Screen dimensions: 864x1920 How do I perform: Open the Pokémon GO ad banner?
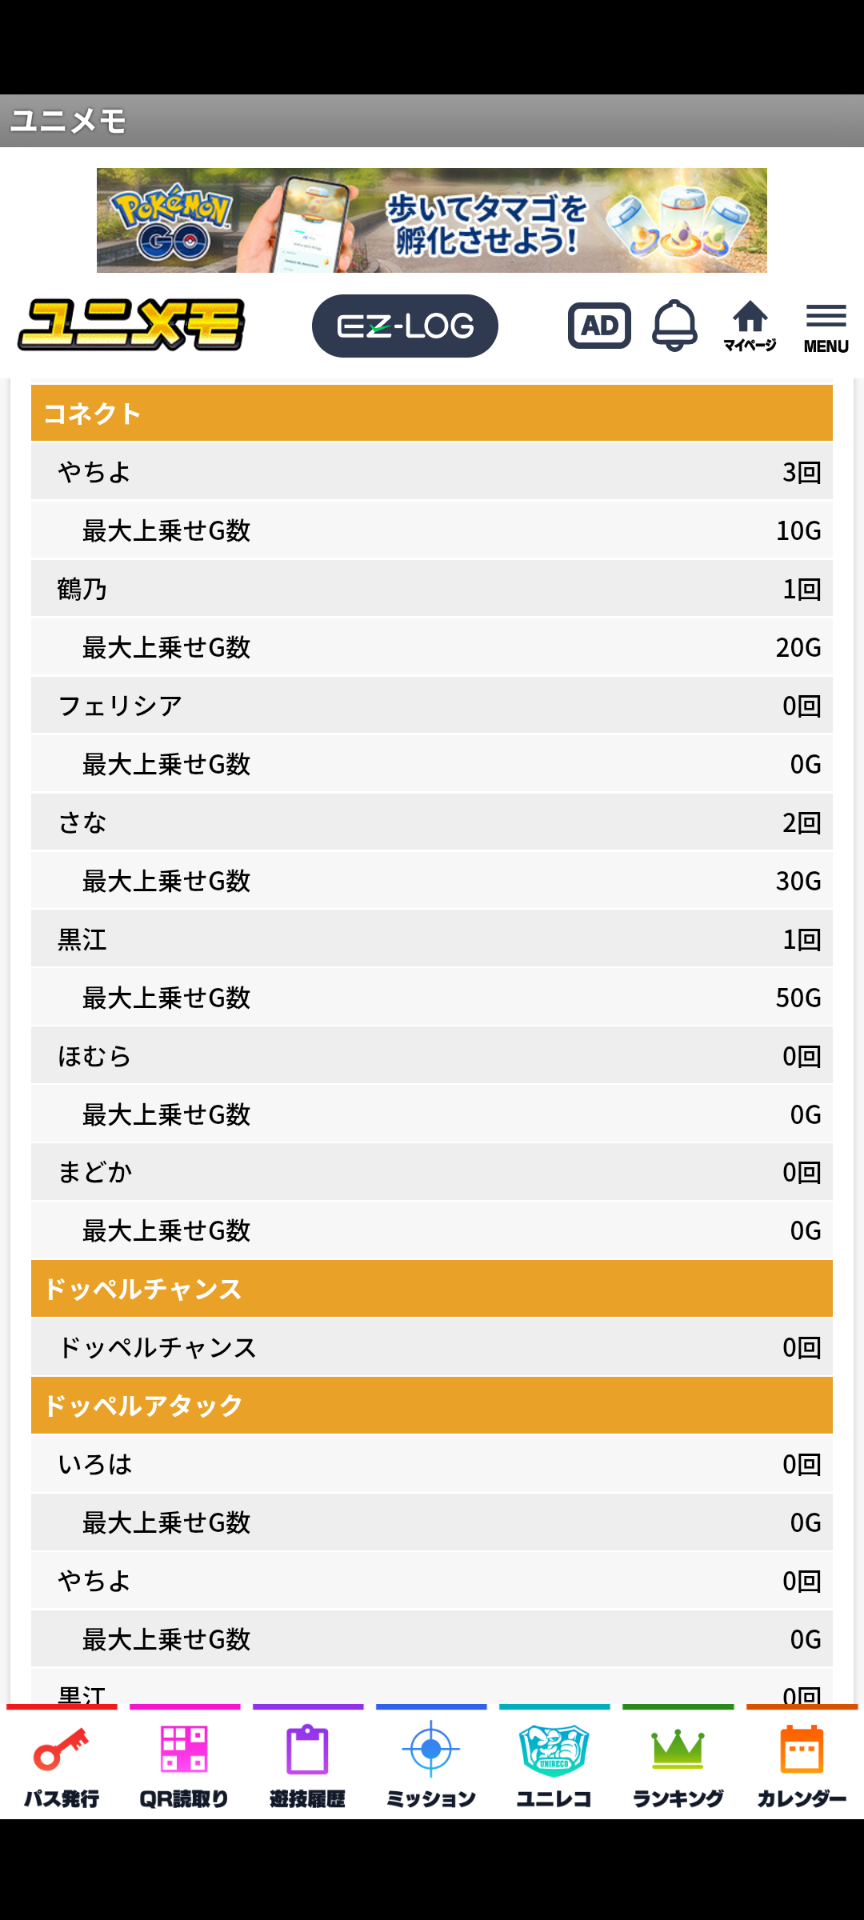point(432,220)
